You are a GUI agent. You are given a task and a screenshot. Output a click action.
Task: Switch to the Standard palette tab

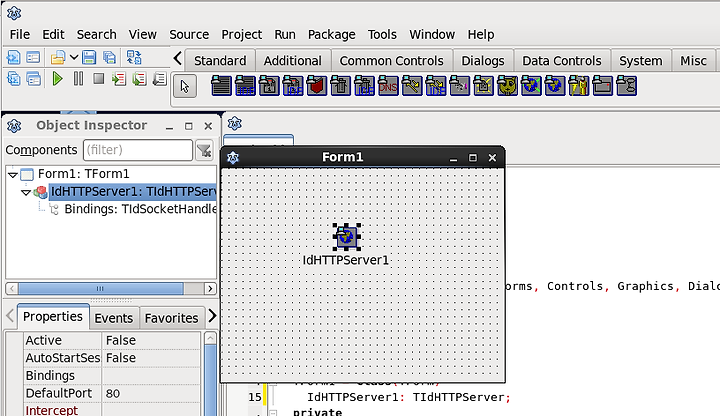(x=220, y=61)
